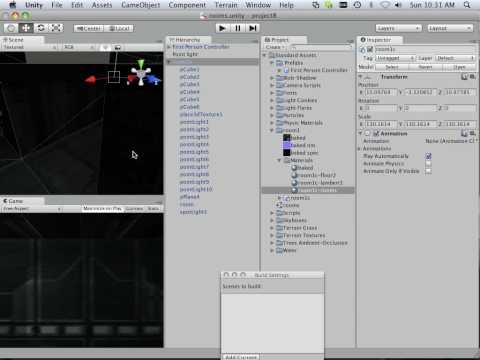This screenshot has height=360, width=480.
Task: Click the model Revert button
Action: tap(425, 67)
